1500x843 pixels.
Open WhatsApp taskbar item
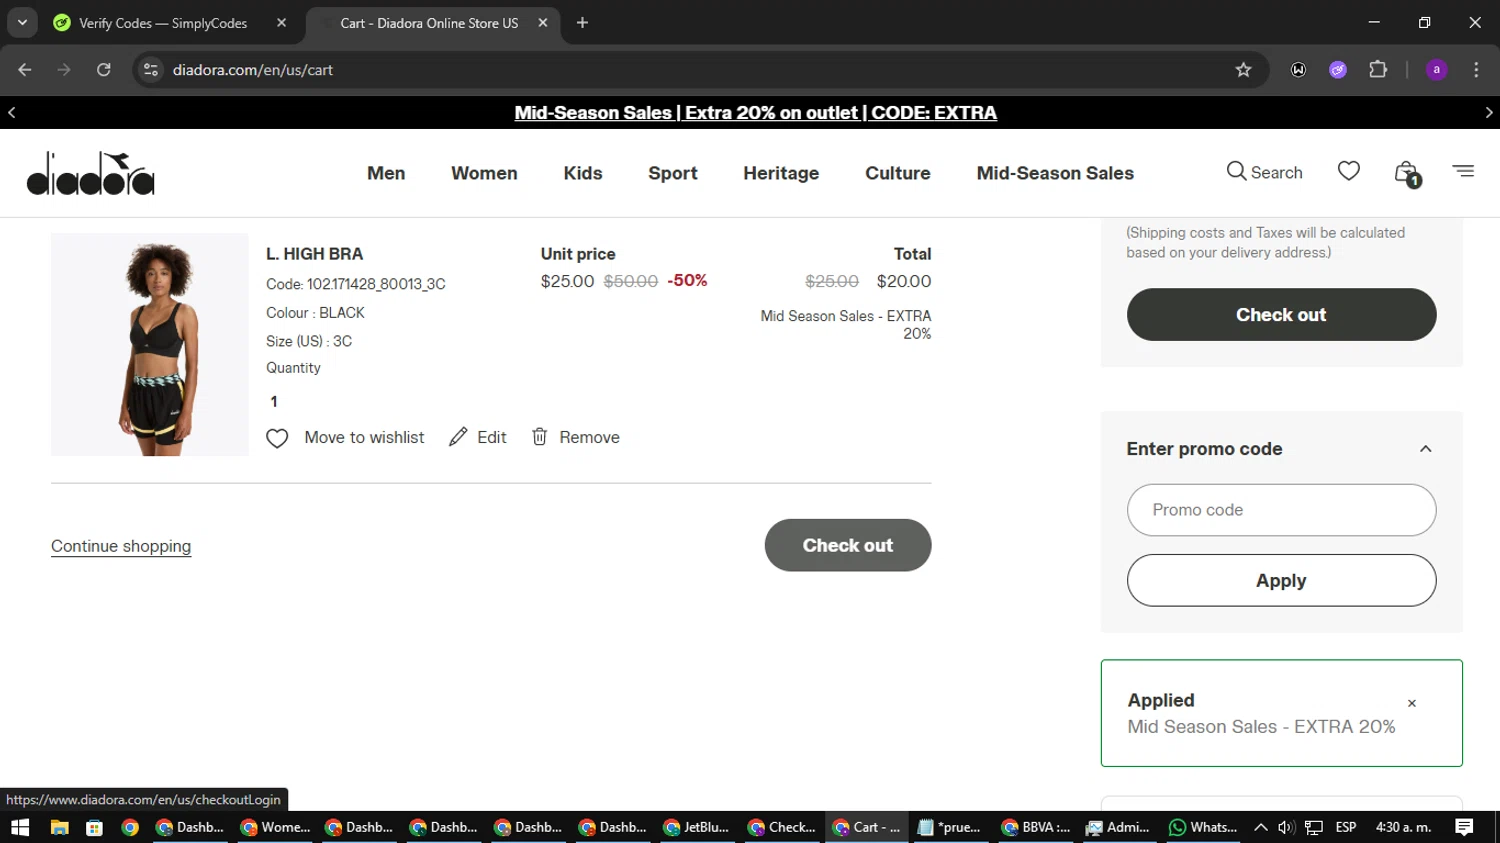(x=1203, y=827)
